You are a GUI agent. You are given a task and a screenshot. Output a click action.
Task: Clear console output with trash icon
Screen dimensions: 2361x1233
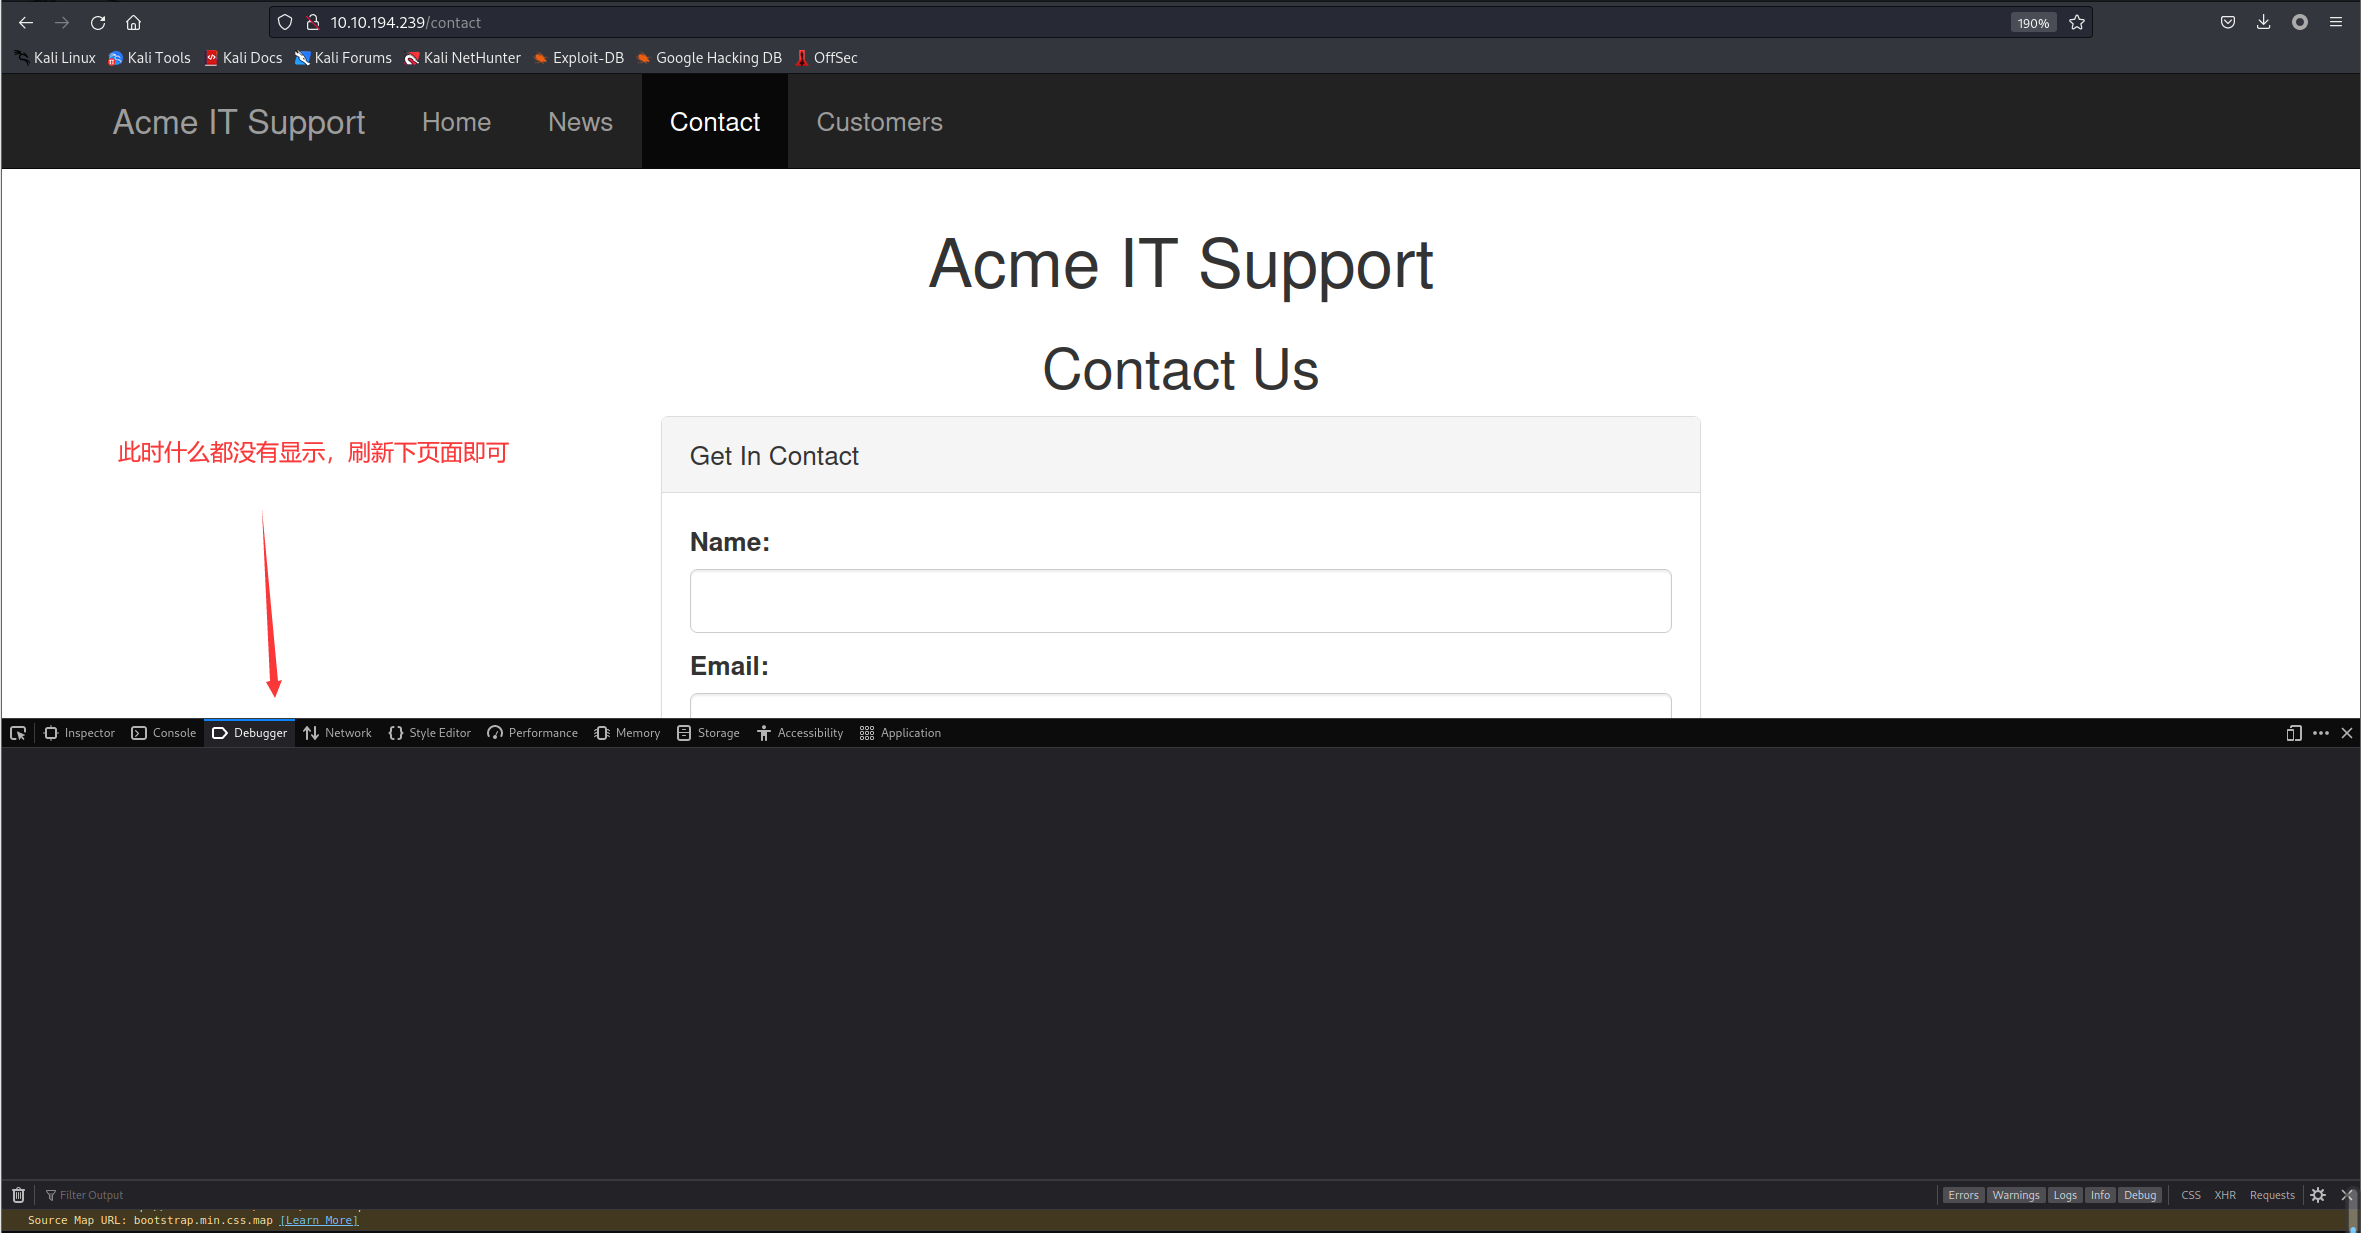pos(18,1195)
